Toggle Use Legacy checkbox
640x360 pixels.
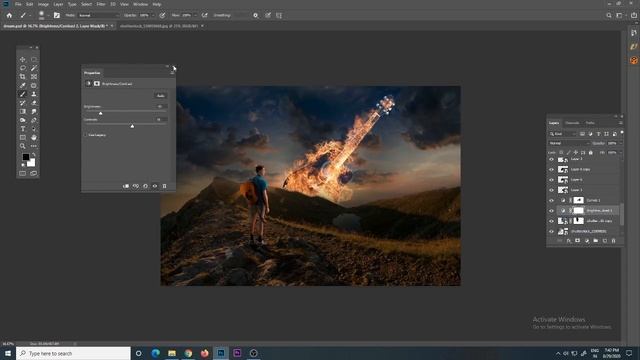pyautogui.click(x=86, y=135)
